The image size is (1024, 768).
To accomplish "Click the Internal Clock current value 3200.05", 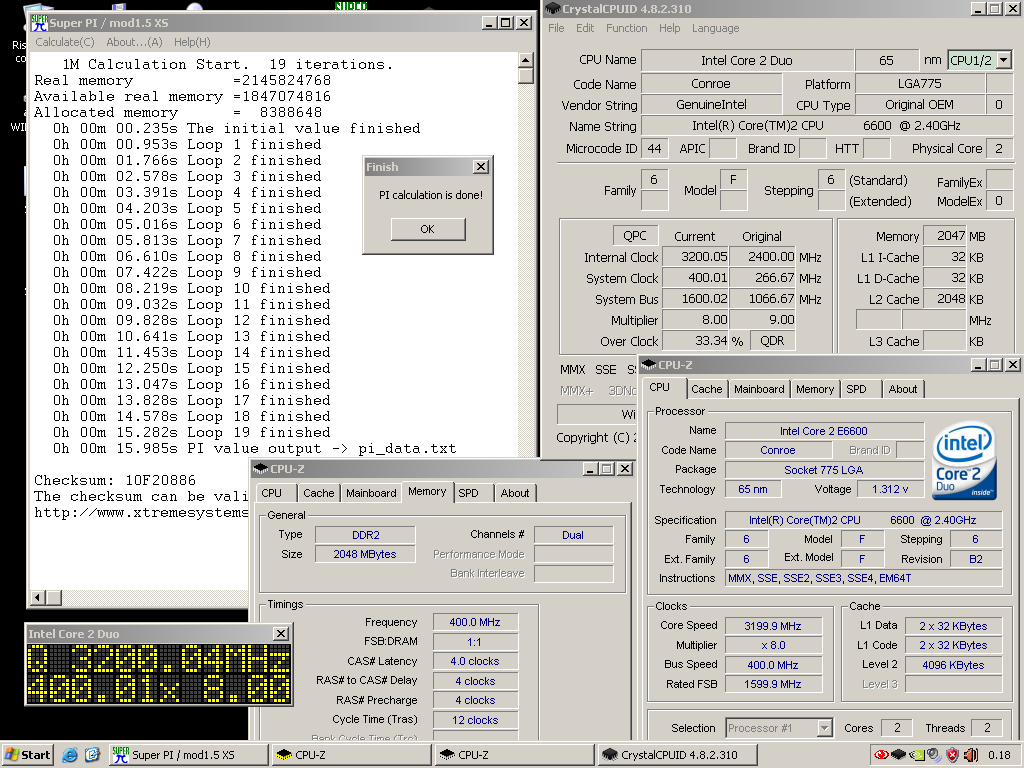I will point(696,257).
